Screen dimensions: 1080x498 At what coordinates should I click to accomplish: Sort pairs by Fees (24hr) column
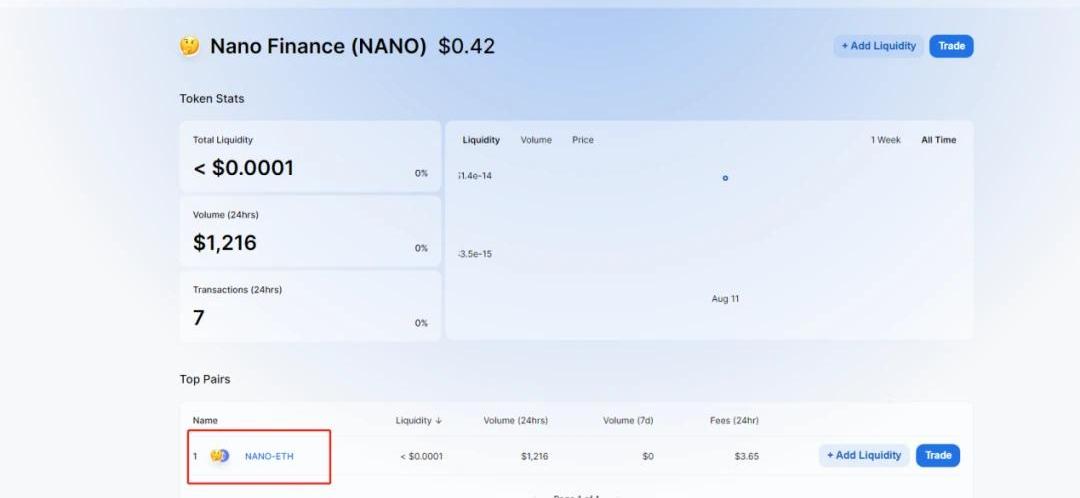(732, 420)
